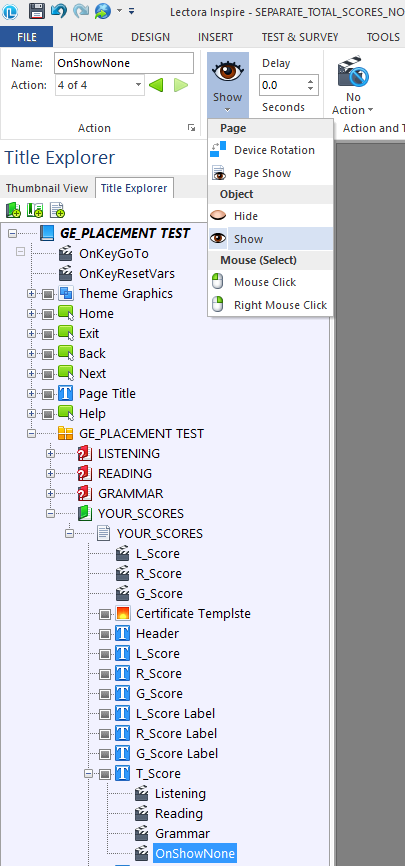The image size is (405, 866).
Task: Switch to Title Explorer tab
Action: [134, 188]
